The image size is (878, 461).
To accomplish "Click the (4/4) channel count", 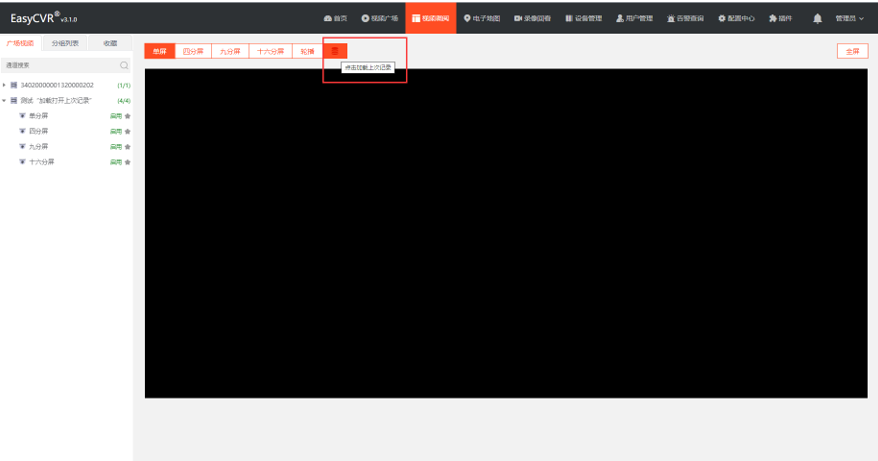I will [124, 101].
